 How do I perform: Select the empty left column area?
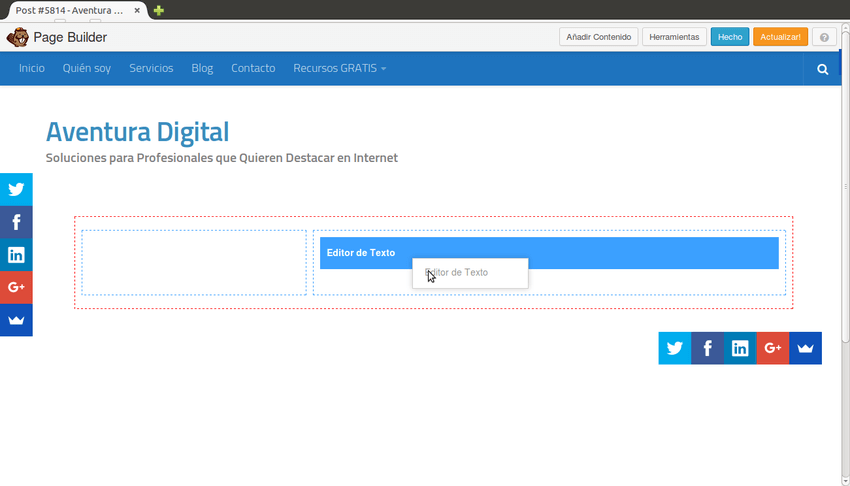[194, 262]
